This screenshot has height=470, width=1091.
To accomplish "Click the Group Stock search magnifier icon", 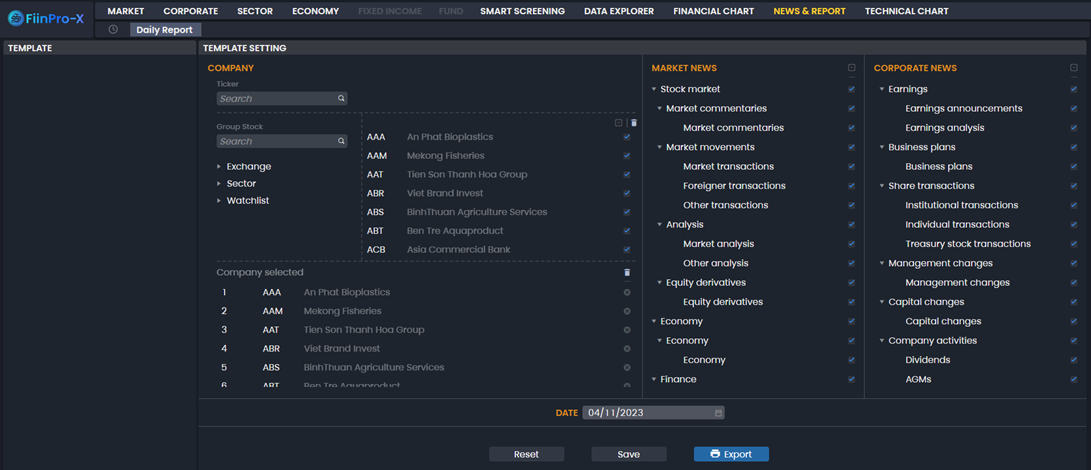I will tap(341, 141).
